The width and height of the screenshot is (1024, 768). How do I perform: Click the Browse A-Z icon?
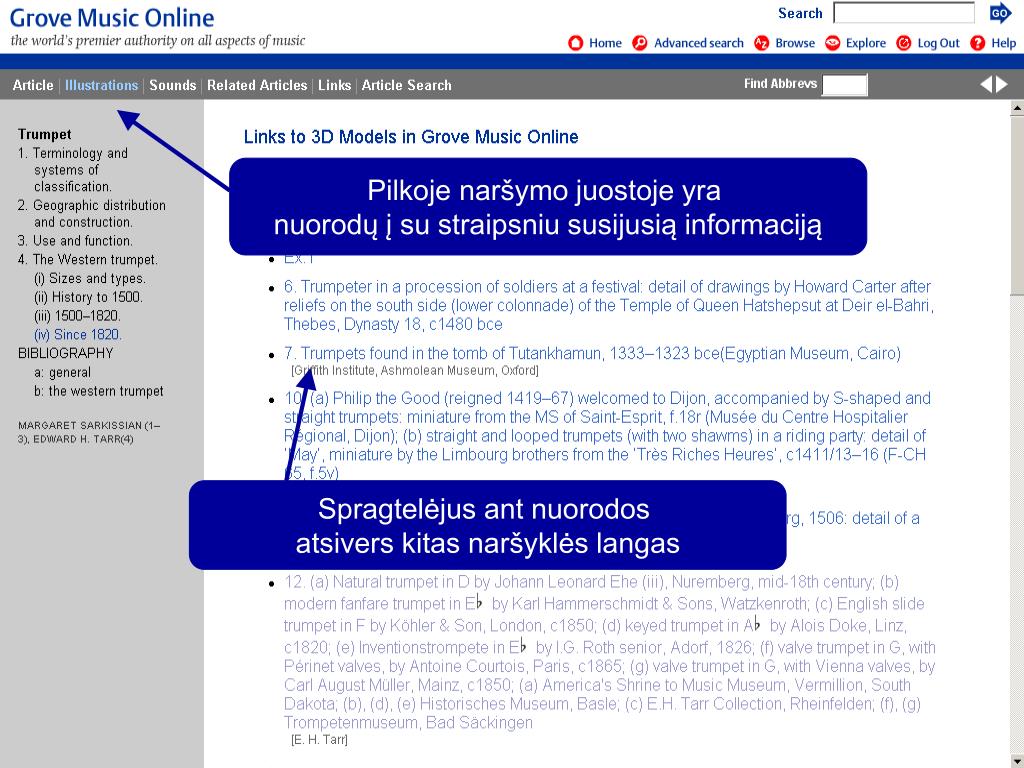tap(761, 43)
